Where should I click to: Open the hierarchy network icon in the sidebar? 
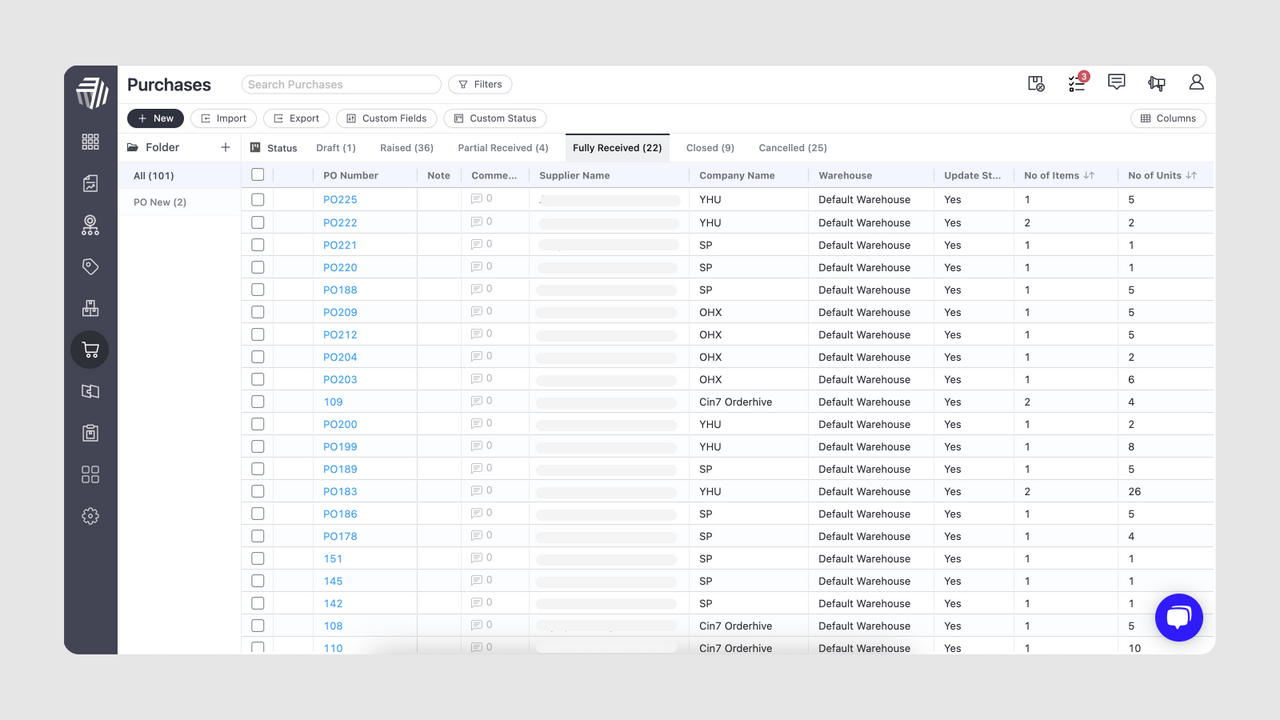click(90, 225)
